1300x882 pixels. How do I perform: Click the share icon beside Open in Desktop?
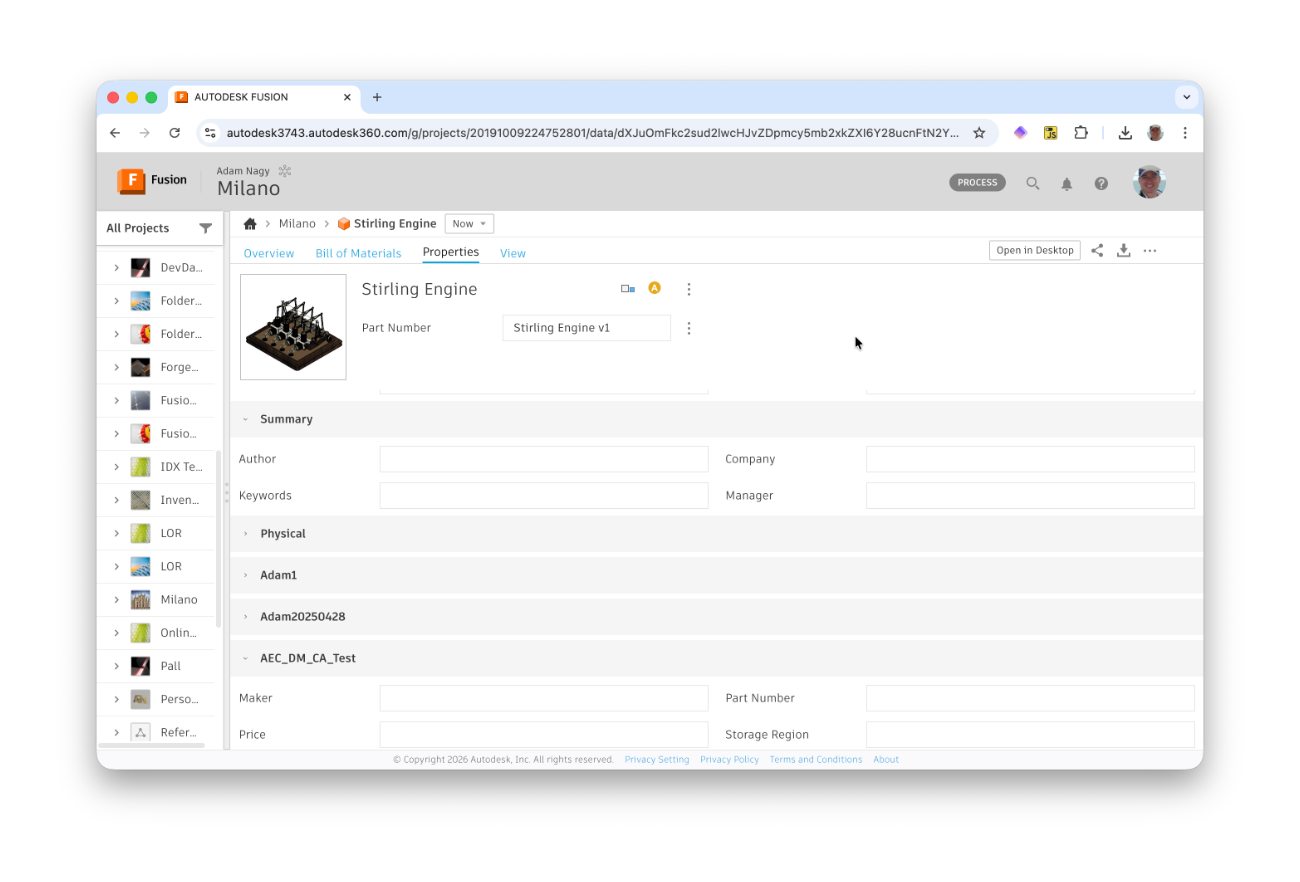(x=1097, y=251)
